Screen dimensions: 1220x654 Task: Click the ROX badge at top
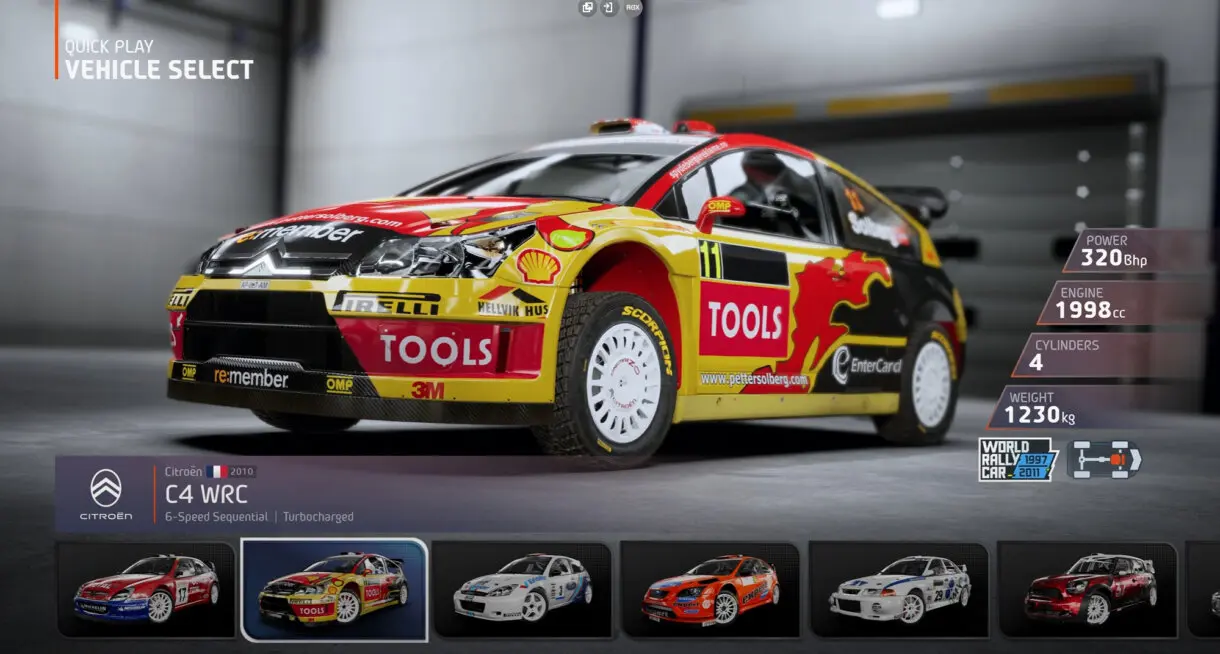tap(633, 8)
